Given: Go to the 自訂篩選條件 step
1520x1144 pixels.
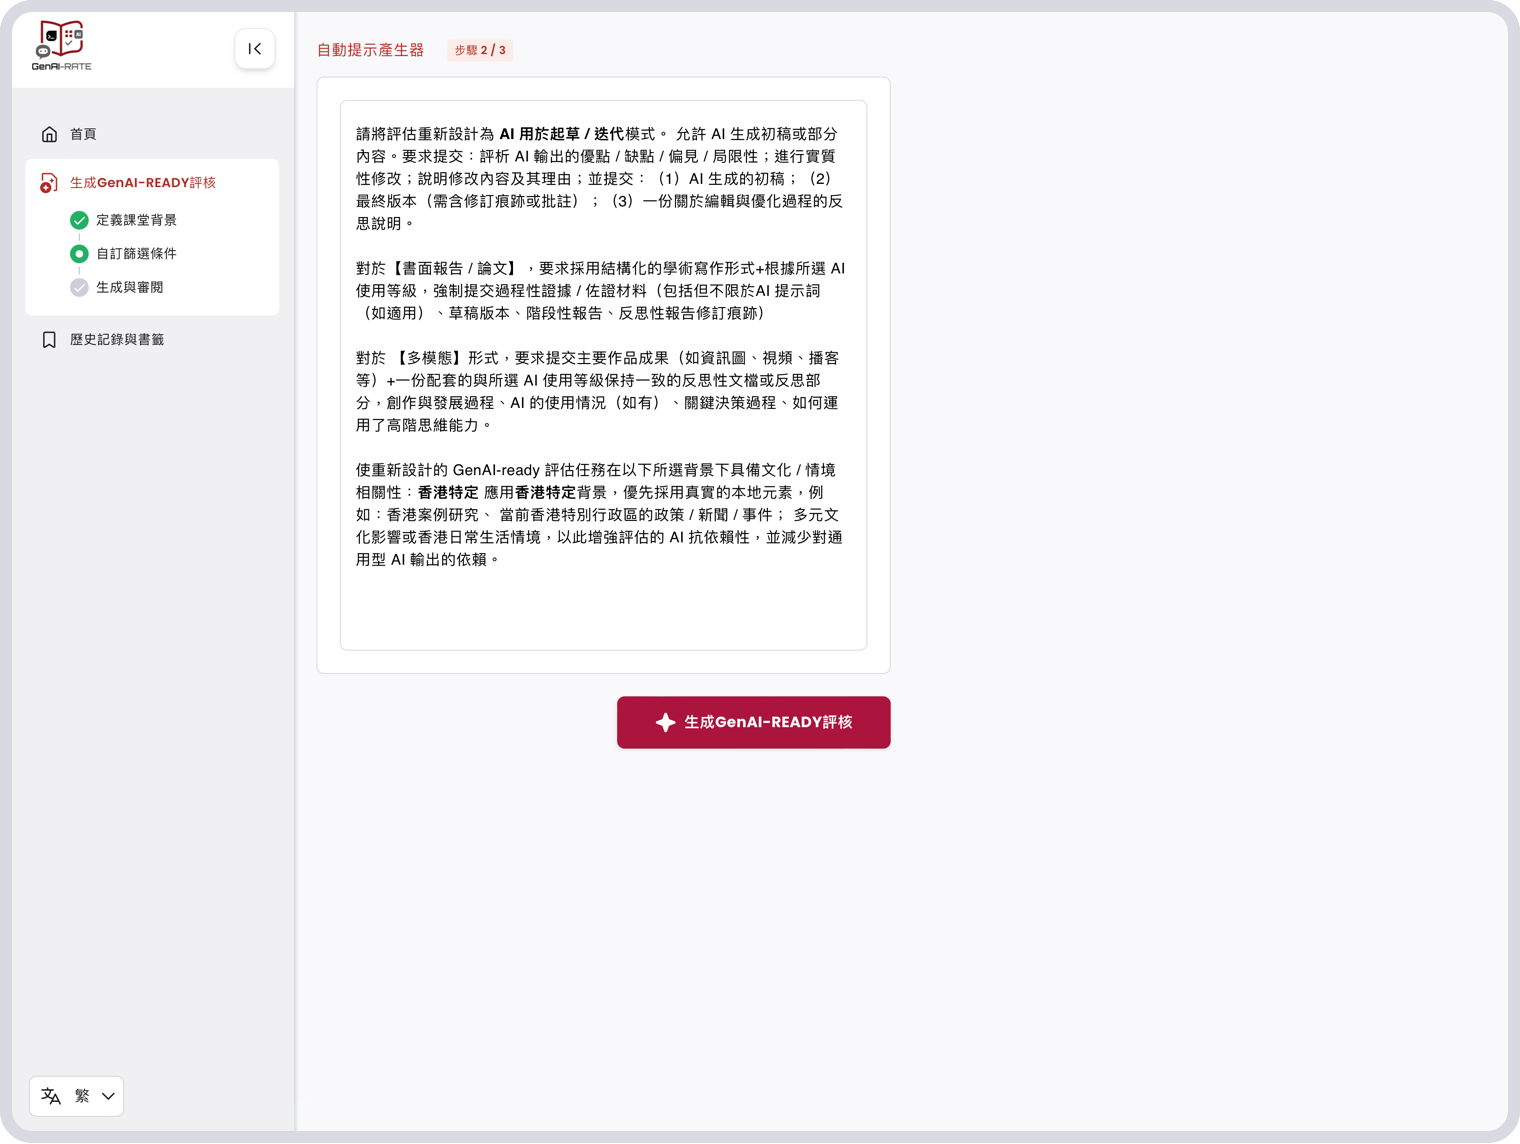Looking at the screenshot, I should tap(136, 254).
